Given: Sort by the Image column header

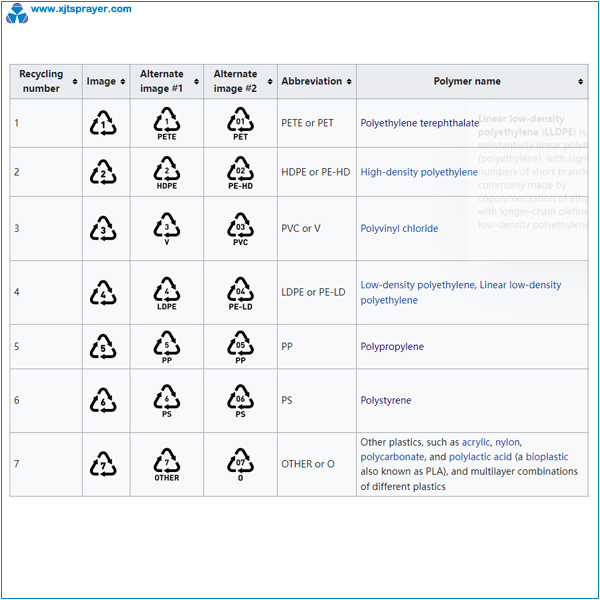Looking at the screenshot, I should click(x=106, y=82).
